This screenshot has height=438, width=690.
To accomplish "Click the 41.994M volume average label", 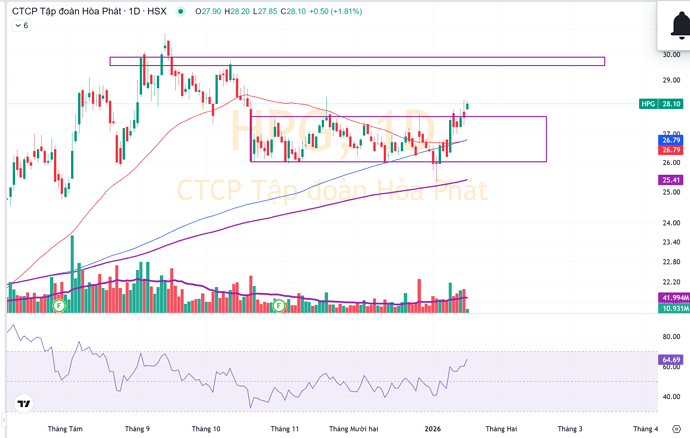I will point(674,298).
